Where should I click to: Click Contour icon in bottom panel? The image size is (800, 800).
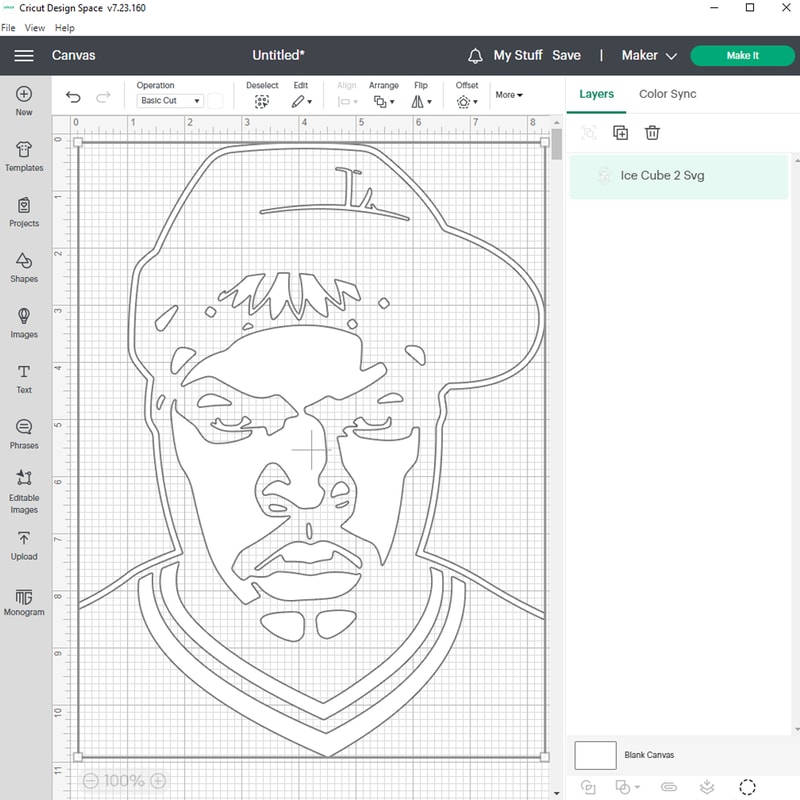pos(747,787)
